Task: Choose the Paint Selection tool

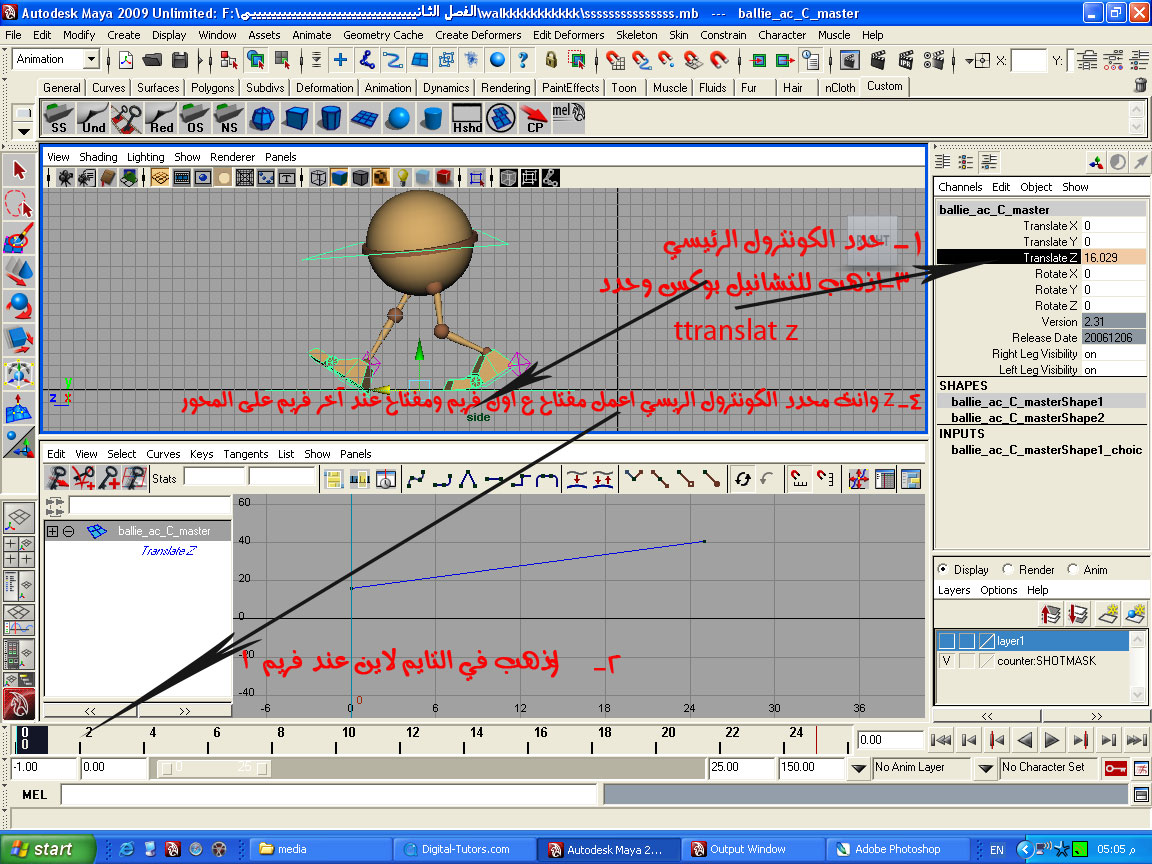Action: pos(19,238)
